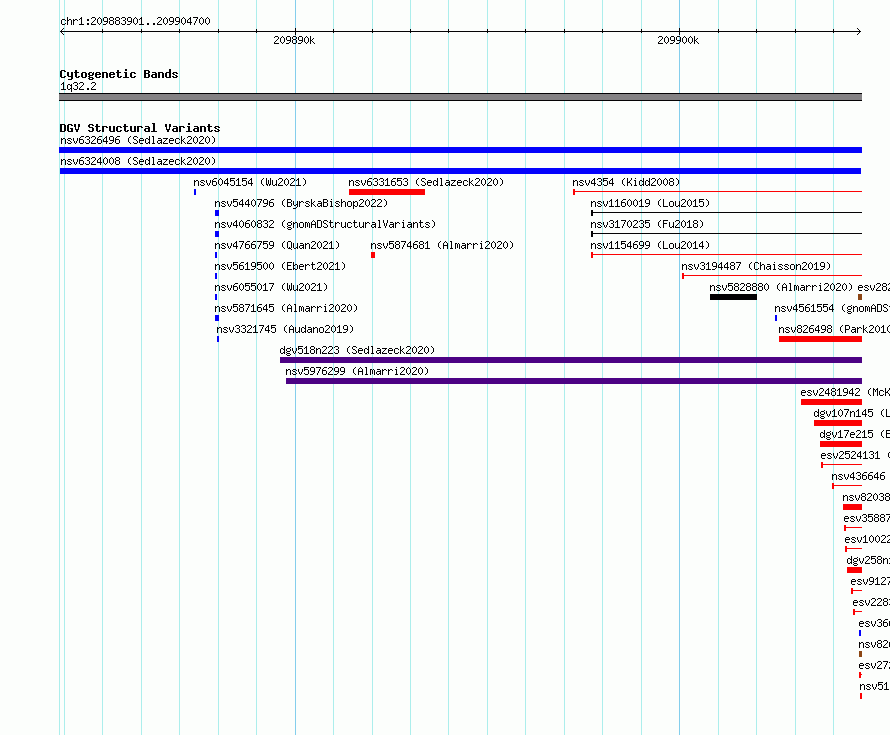This screenshot has width=890, height=735.
Task: Click the nsv4561554 variant label
Action: (832, 308)
